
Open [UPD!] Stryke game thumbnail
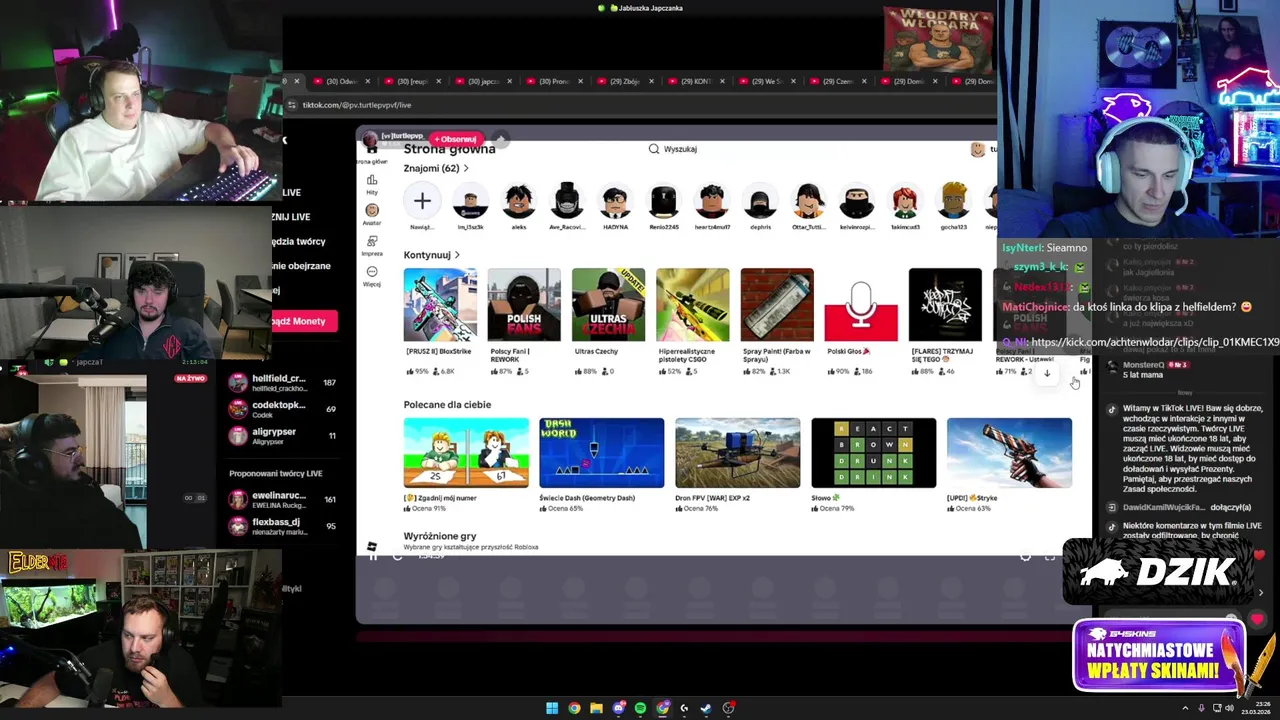(1009, 453)
